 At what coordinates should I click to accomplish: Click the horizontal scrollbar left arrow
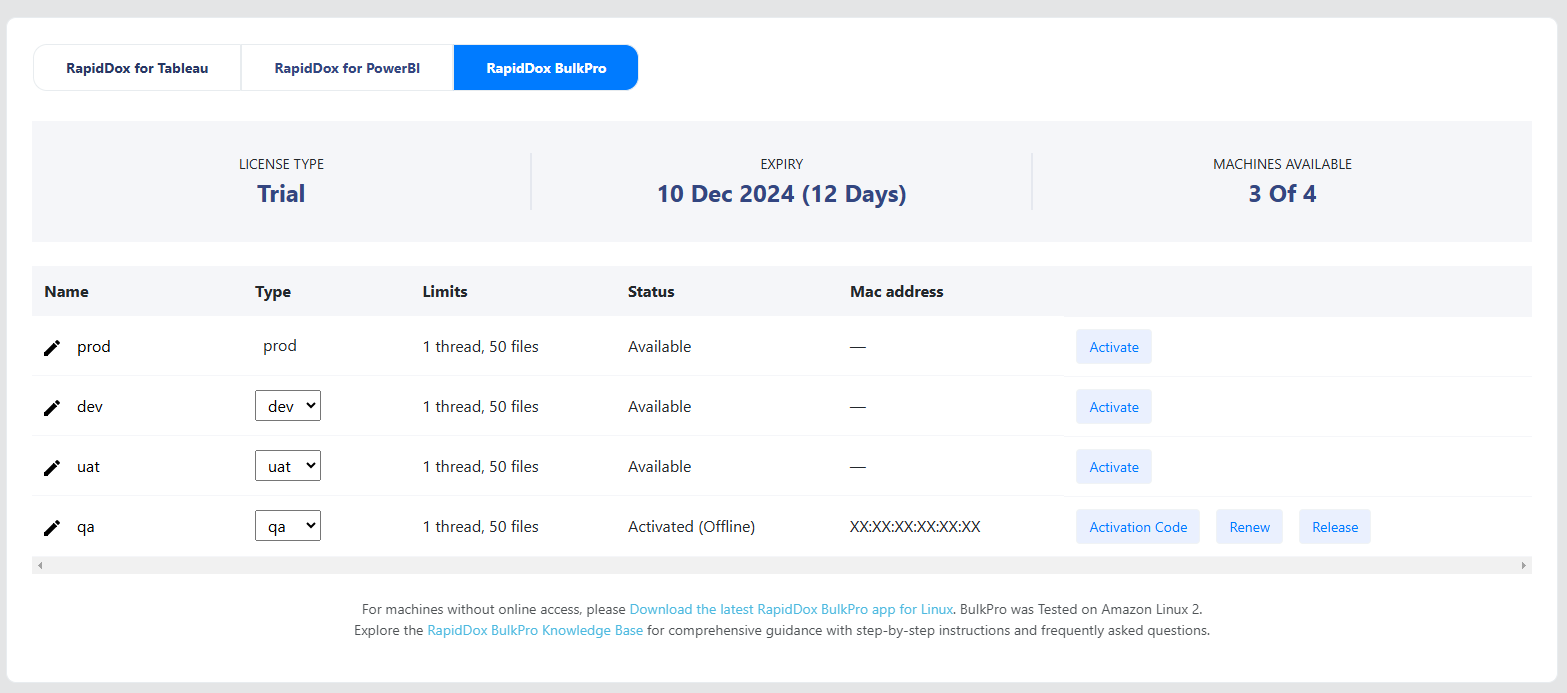[x=40, y=565]
